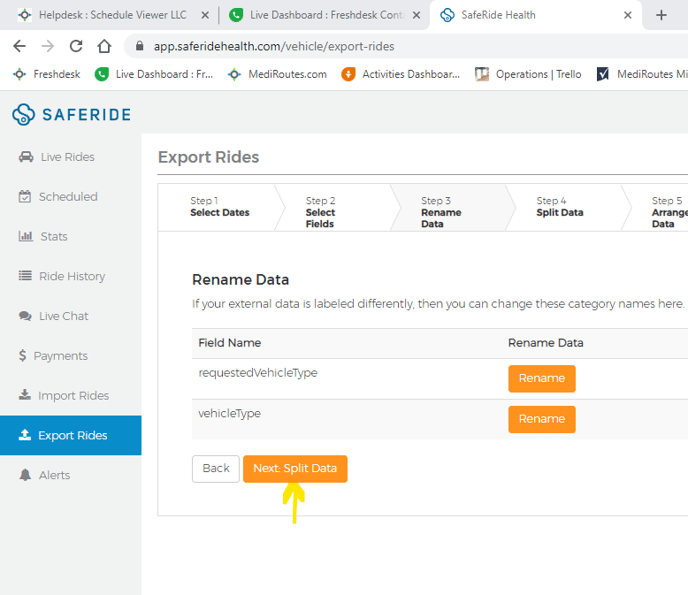
Task: Click the Live Rides car icon
Action: 25,157
